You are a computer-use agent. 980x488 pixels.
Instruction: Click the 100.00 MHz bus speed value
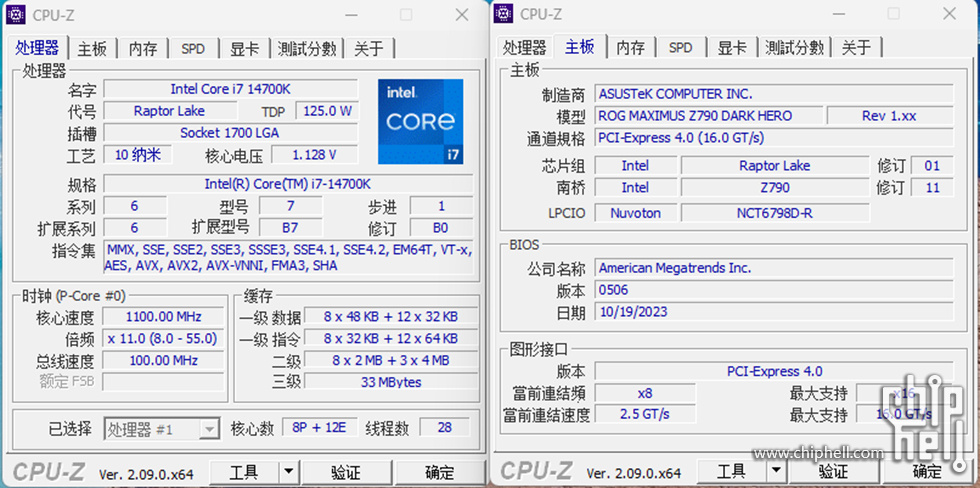coord(163,361)
